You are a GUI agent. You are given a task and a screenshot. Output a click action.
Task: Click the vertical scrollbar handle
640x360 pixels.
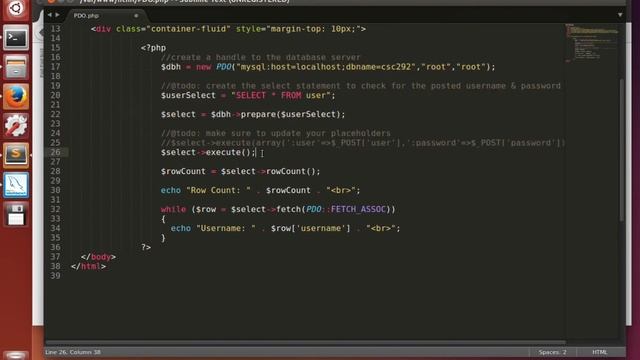622,150
